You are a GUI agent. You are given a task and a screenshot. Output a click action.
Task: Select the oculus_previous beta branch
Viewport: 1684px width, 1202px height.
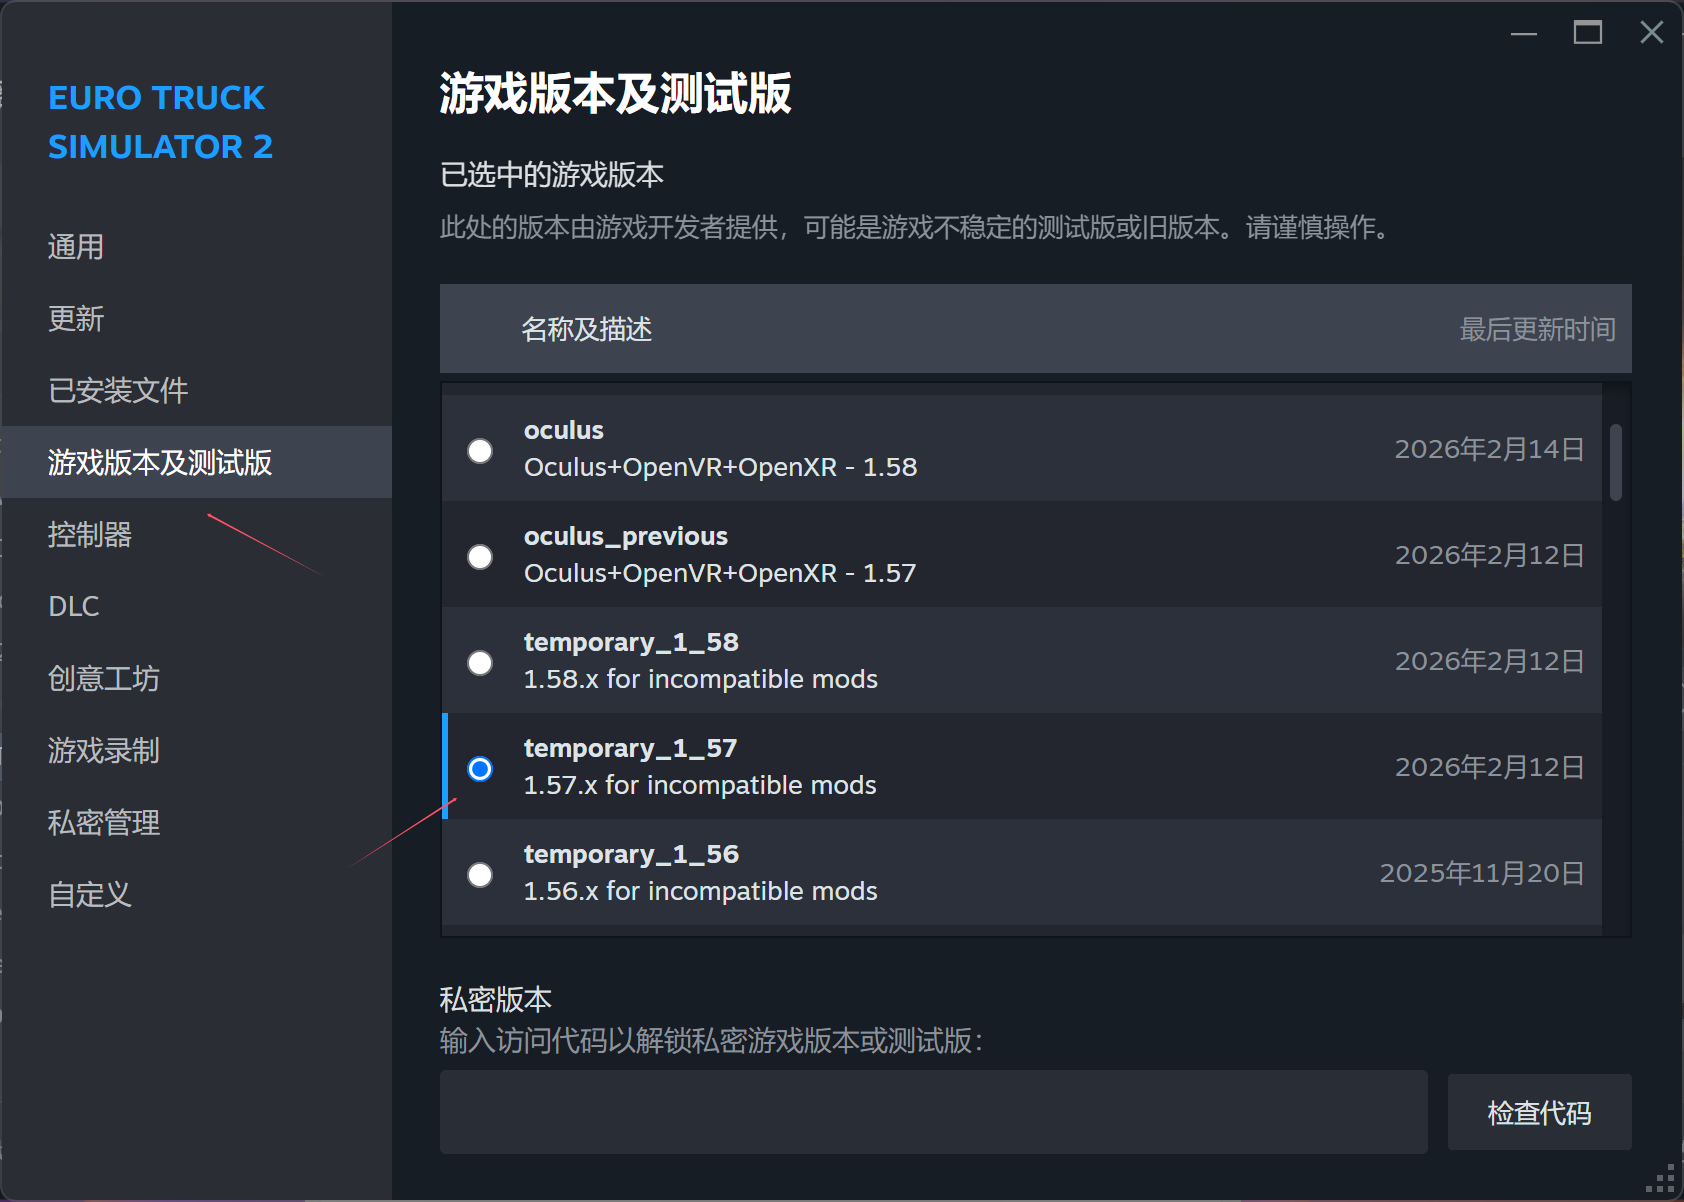click(x=480, y=556)
